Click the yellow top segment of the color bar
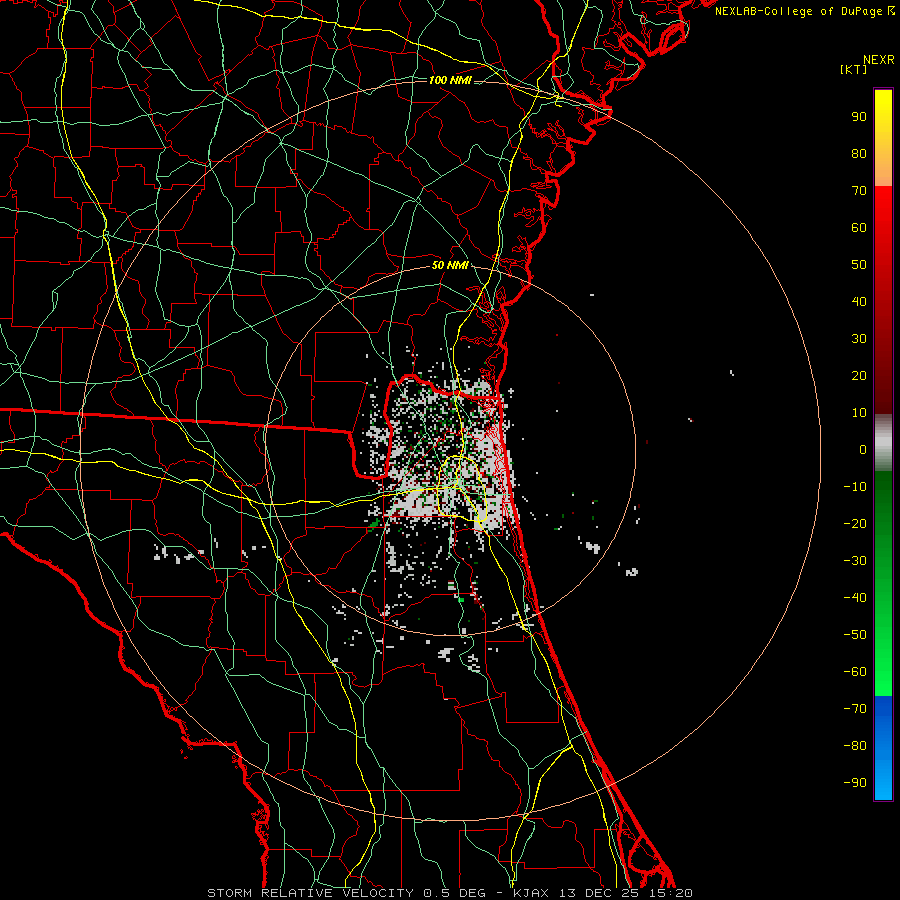Viewport: 900px width, 900px height. click(883, 138)
